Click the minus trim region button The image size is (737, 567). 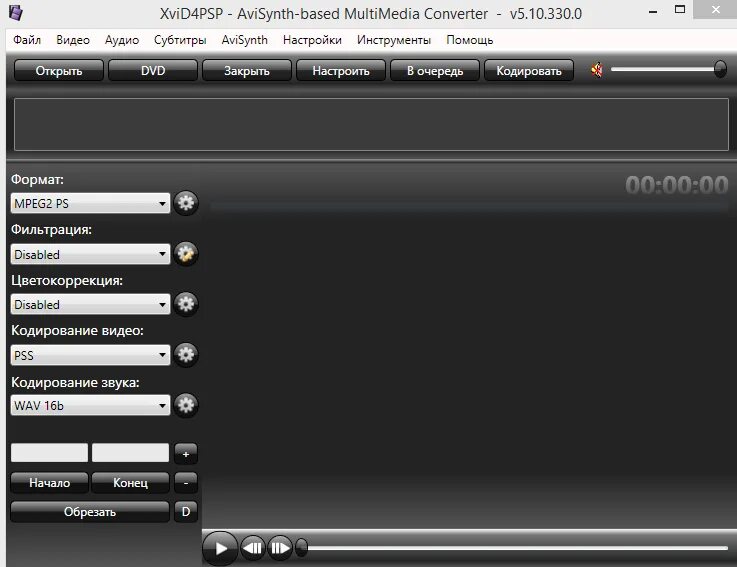point(186,482)
